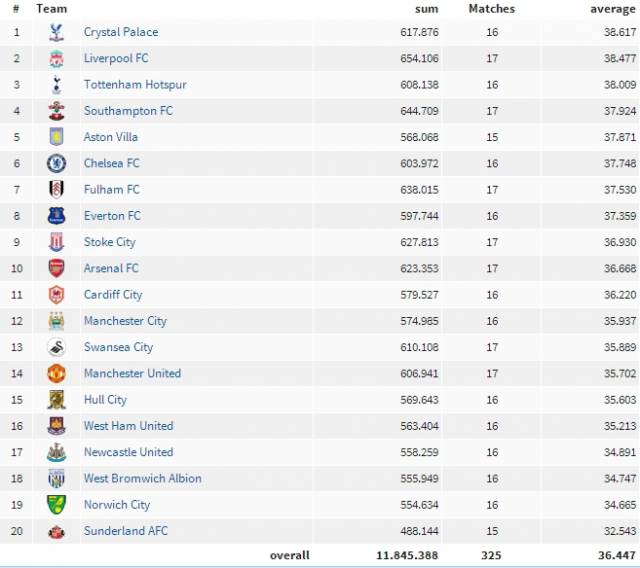Image resolution: width=640 pixels, height=568 pixels.
Task: Open the West Bromwich Albion link
Action: coord(142,478)
